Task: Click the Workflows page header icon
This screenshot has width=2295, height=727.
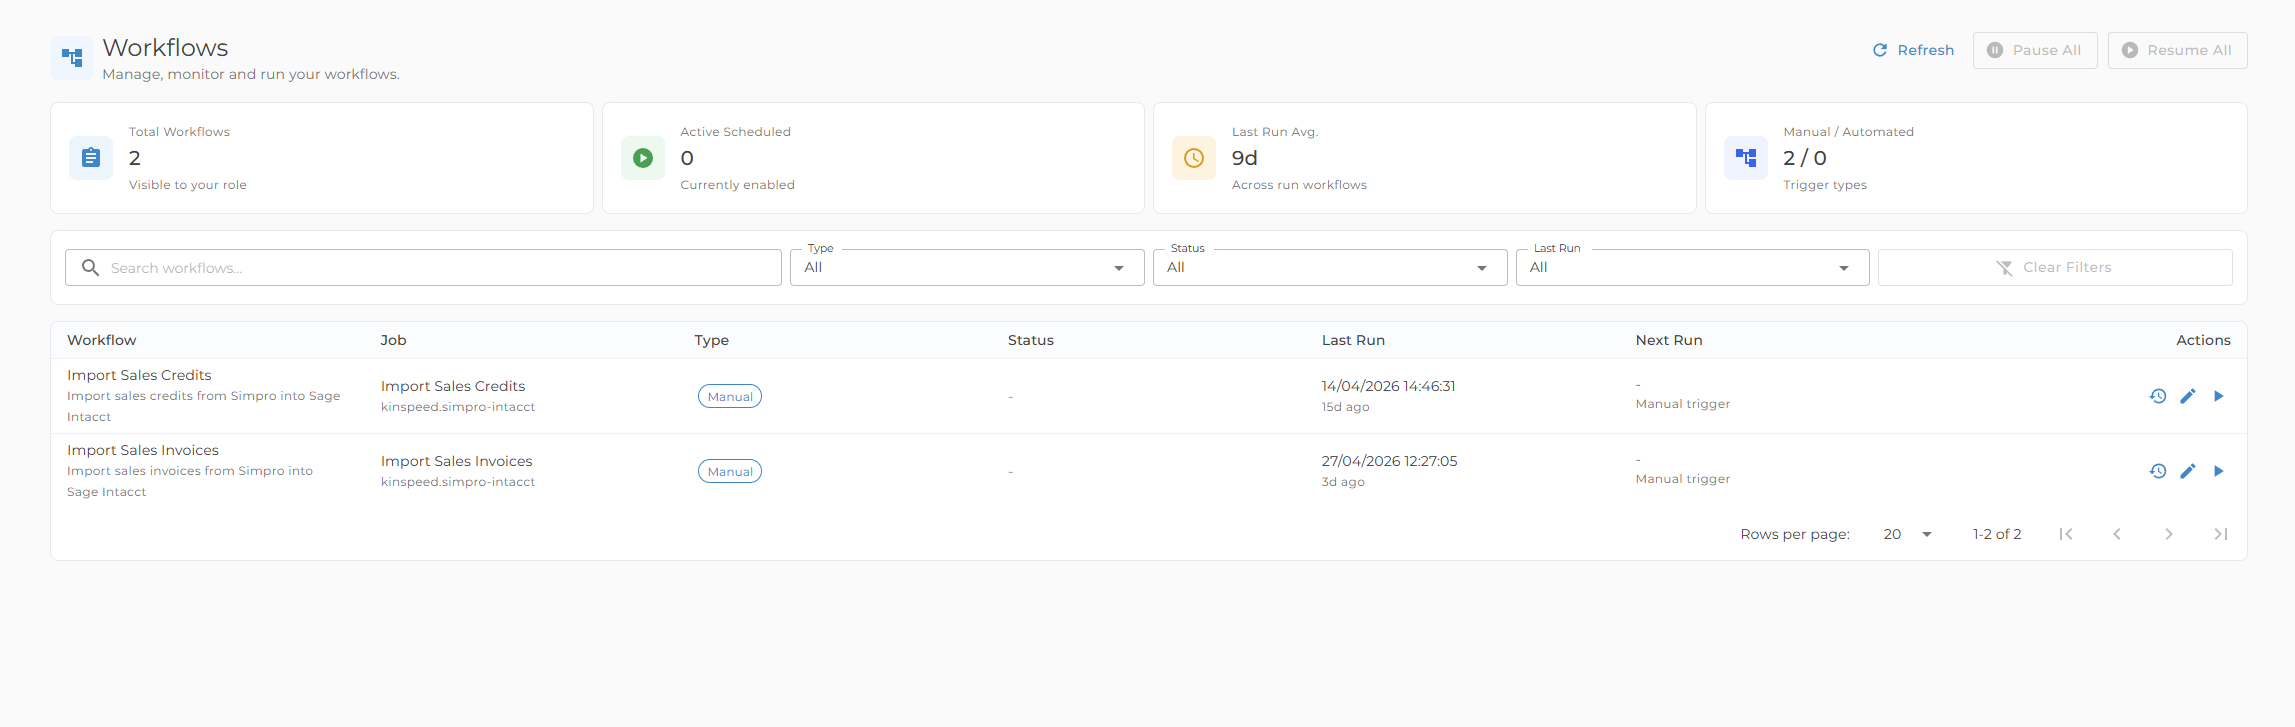Action: point(72,58)
